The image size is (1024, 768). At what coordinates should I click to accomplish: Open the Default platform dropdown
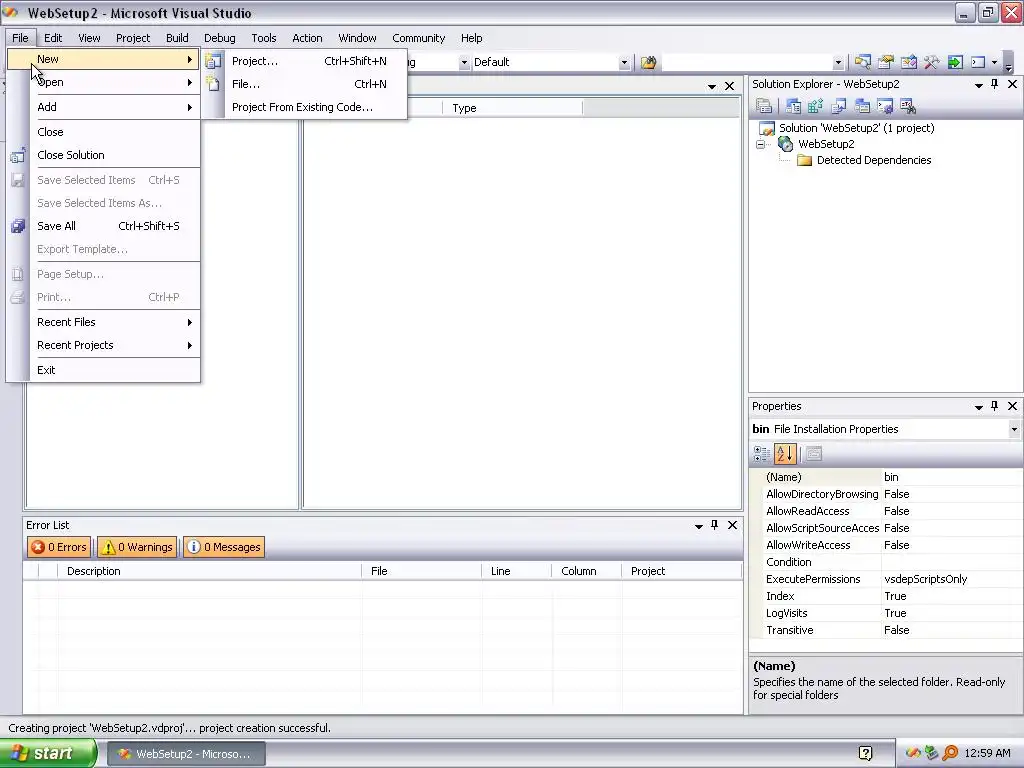624,63
